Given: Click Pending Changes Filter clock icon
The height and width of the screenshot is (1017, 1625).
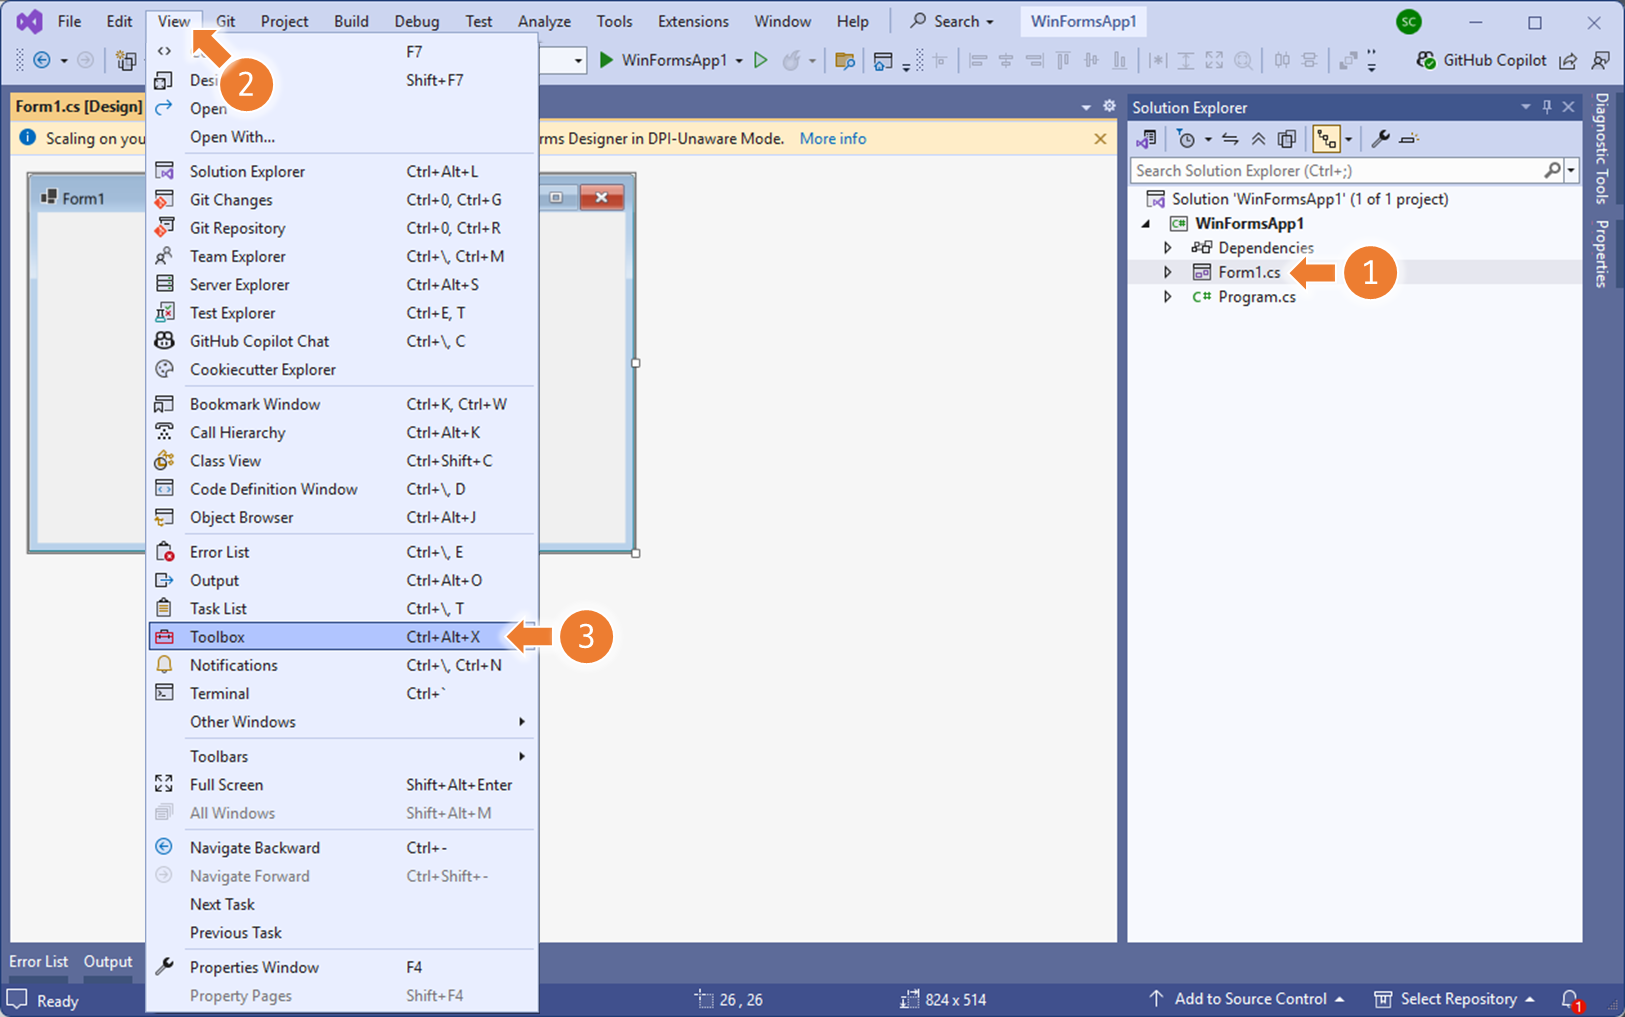Looking at the screenshot, I should pyautogui.click(x=1186, y=139).
